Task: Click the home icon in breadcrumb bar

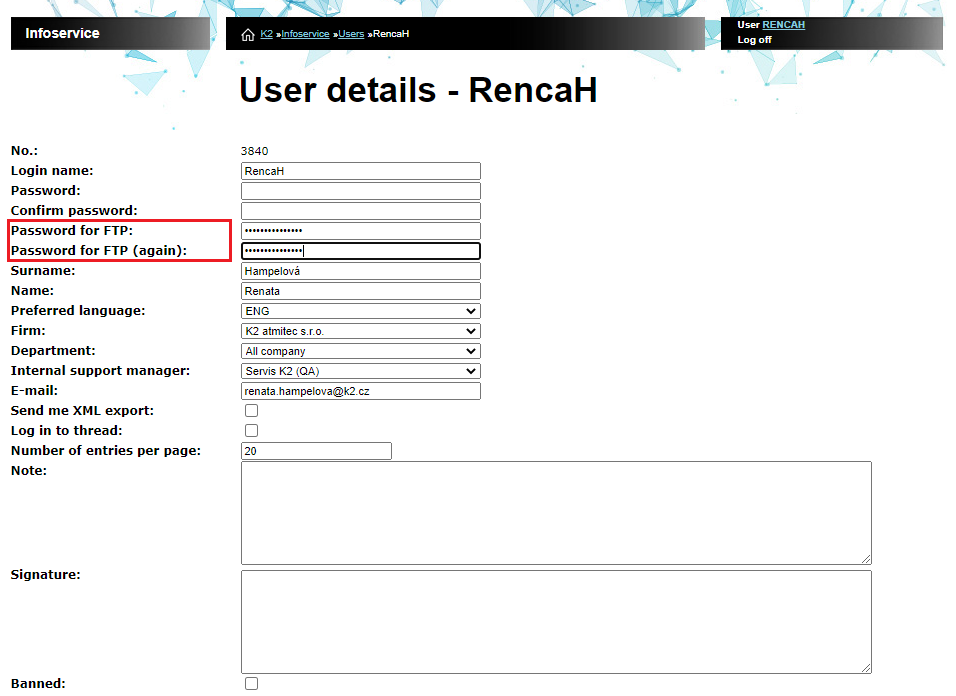Action: pyautogui.click(x=248, y=35)
